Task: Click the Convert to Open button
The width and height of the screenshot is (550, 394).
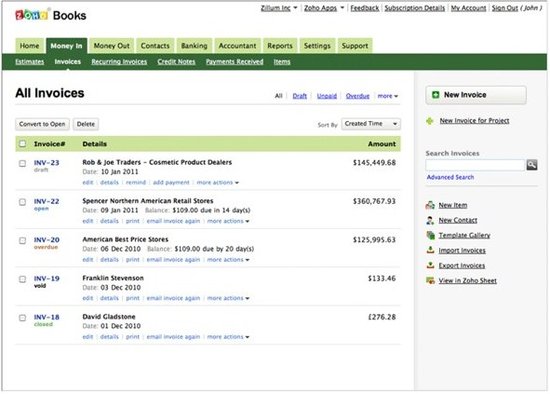Action: coord(42,124)
